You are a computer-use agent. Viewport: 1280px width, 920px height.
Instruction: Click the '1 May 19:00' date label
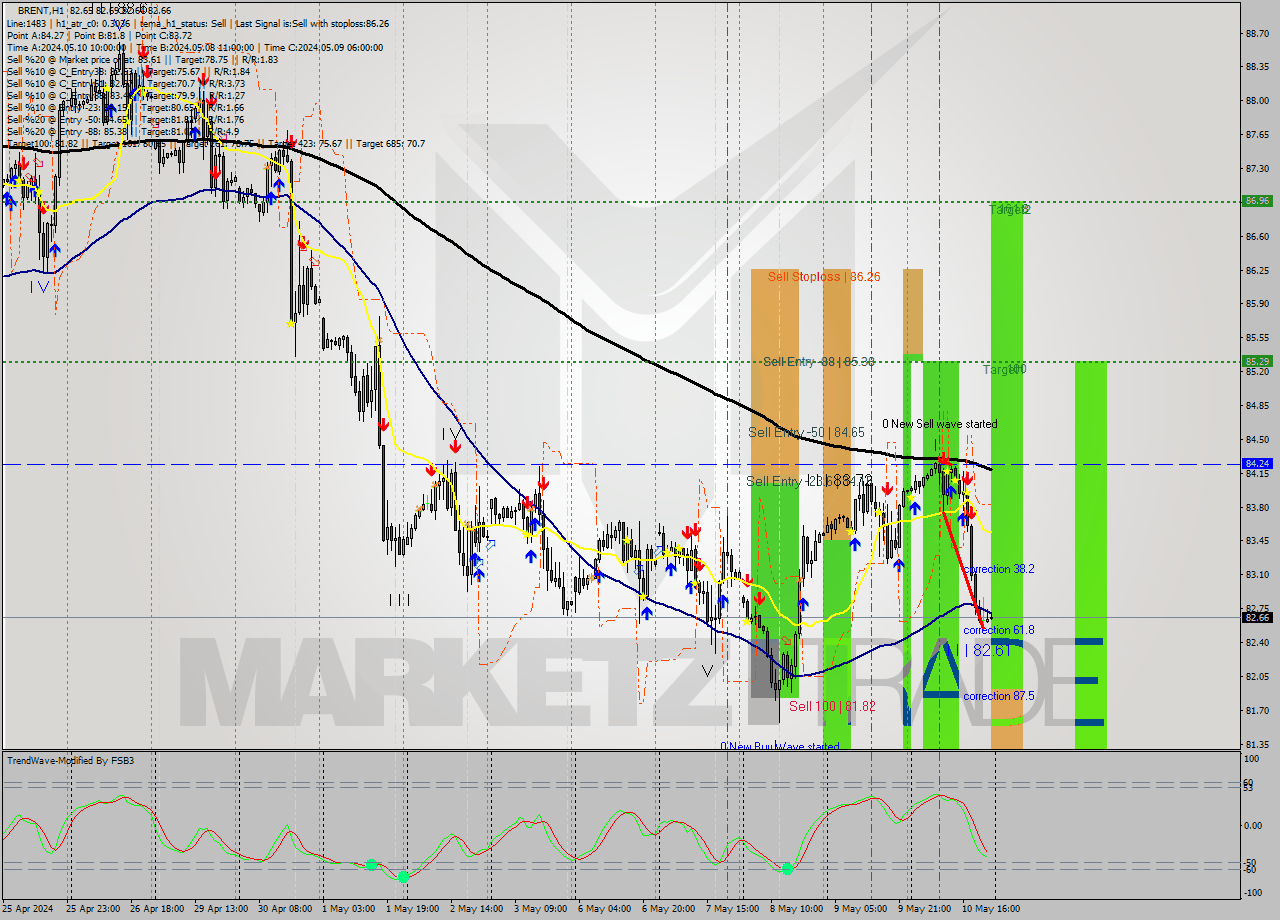tap(415, 908)
